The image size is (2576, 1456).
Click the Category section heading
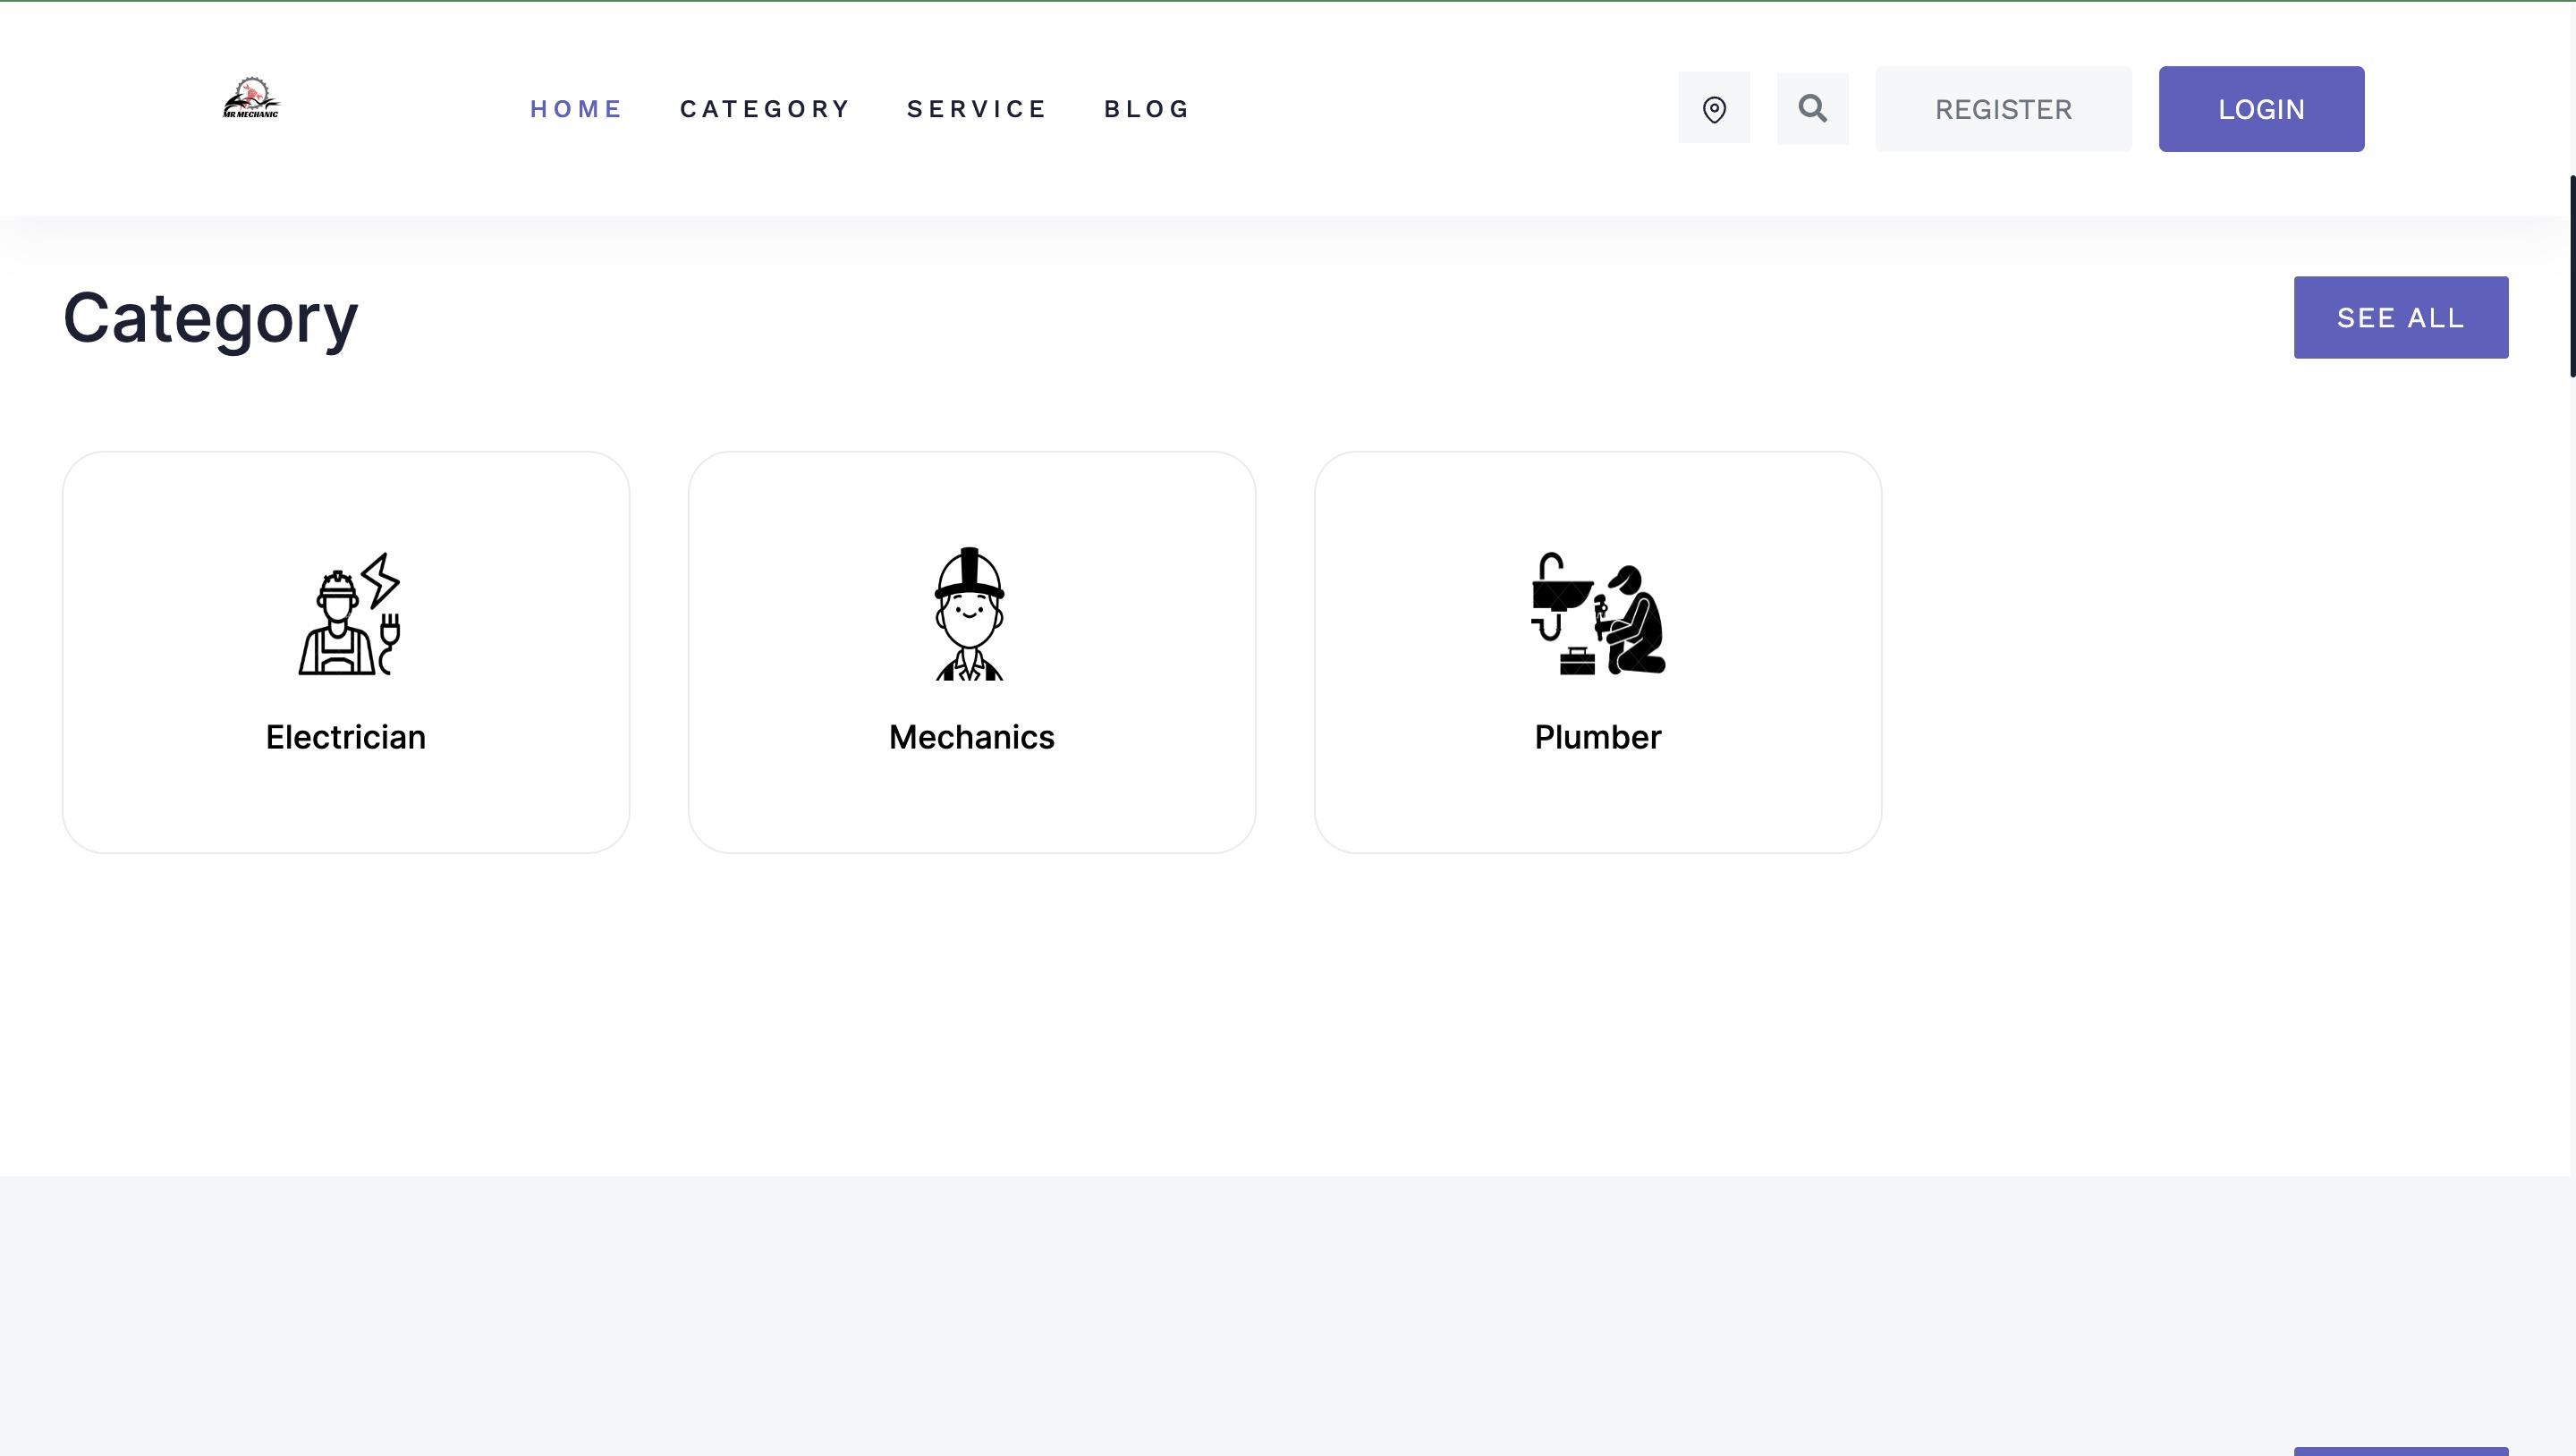click(x=210, y=318)
